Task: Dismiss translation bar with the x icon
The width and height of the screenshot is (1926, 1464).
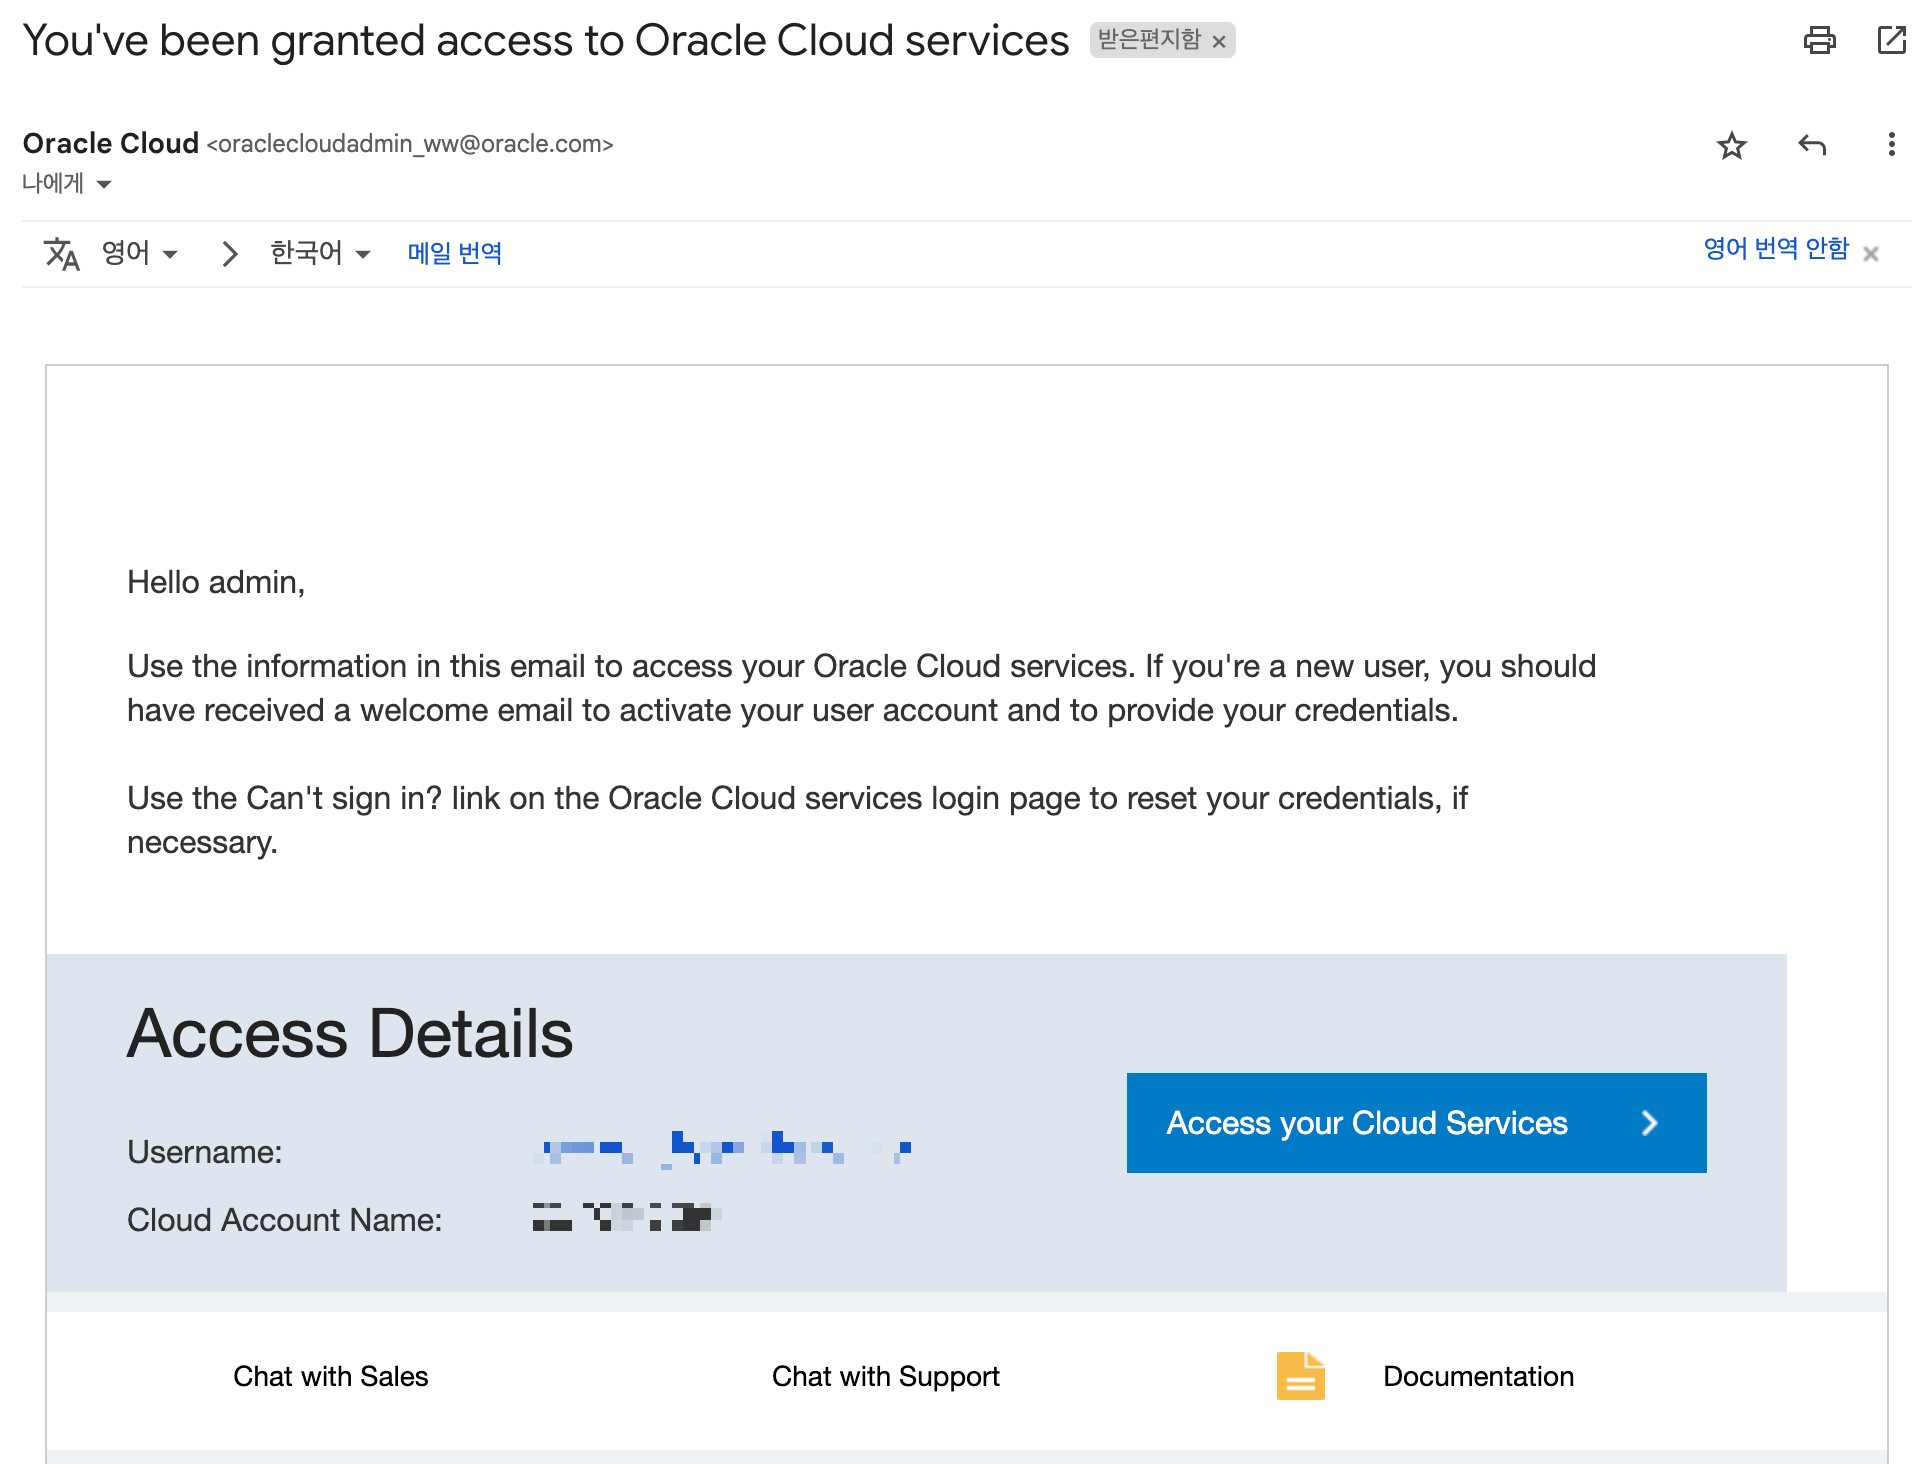Action: tap(1870, 254)
